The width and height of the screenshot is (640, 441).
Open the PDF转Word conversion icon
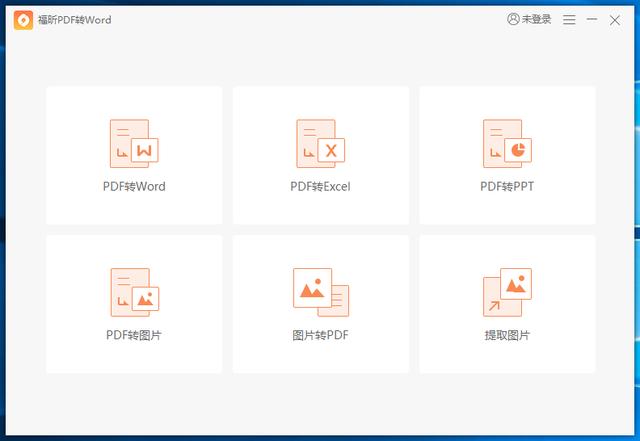coord(134,144)
